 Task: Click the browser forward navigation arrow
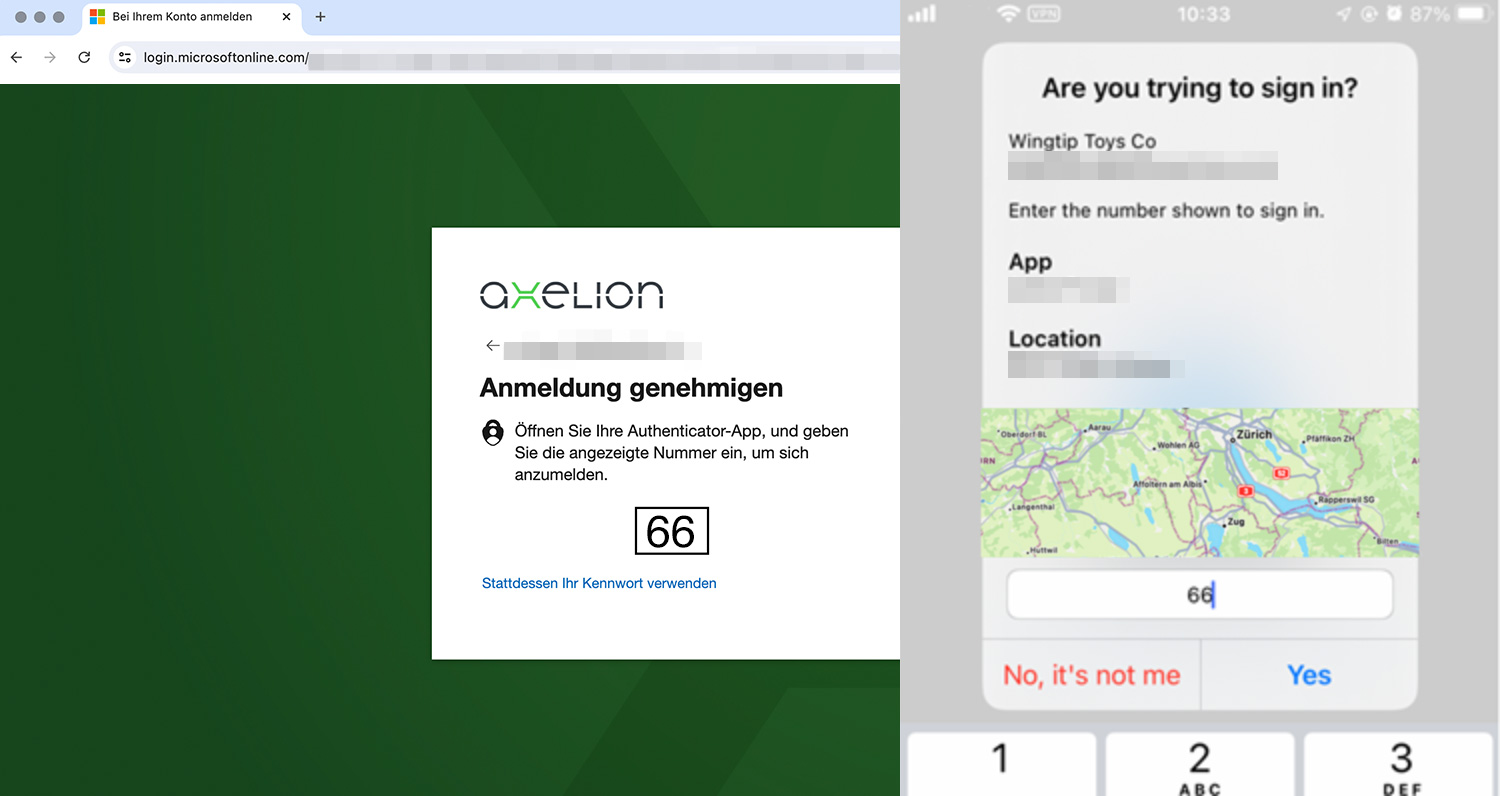[x=50, y=57]
